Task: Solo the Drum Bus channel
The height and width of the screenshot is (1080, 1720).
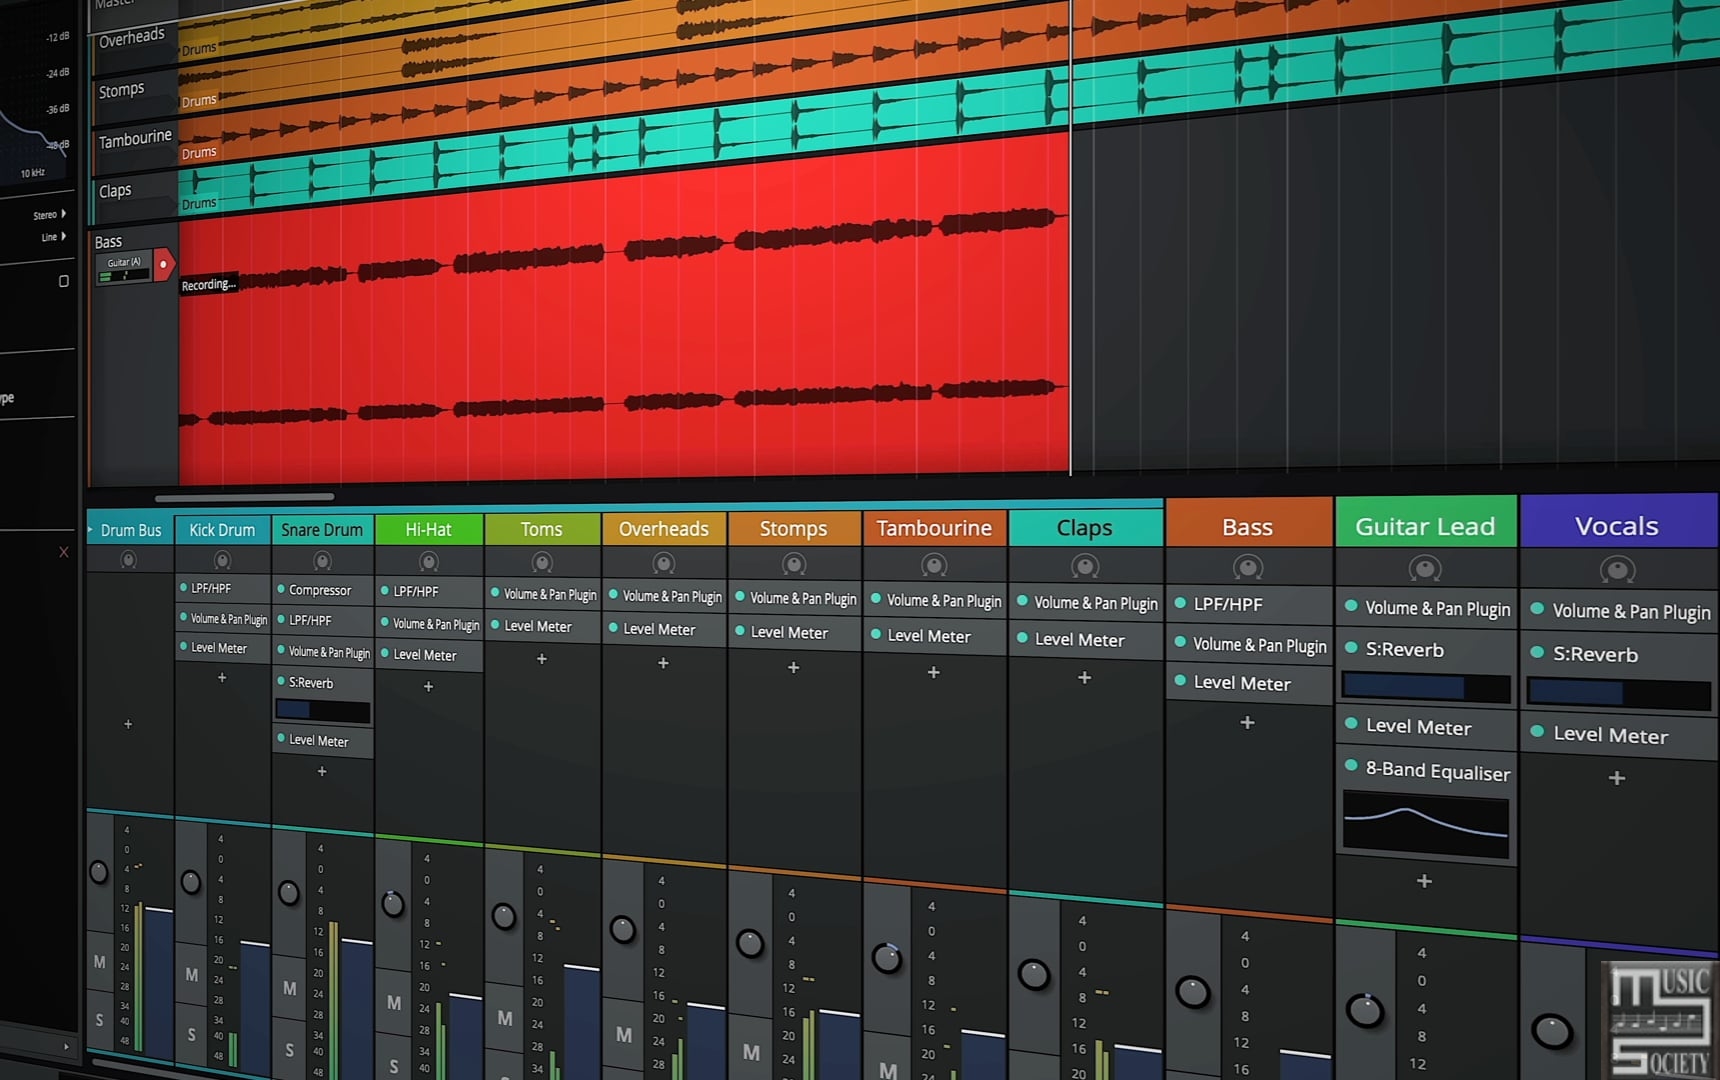Action: click(99, 1021)
